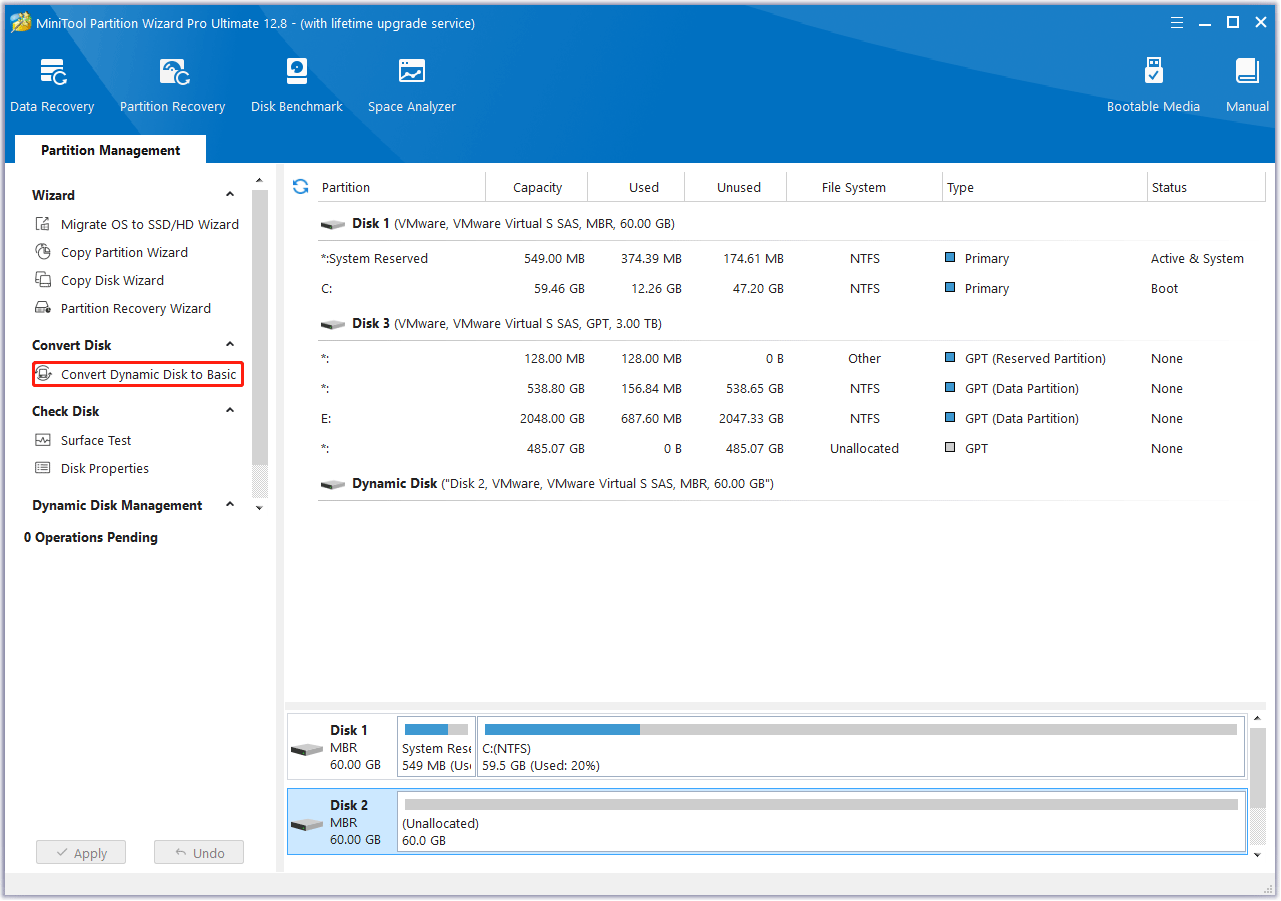Refresh the partition list
1281x901 pixels.
[300, 186]
